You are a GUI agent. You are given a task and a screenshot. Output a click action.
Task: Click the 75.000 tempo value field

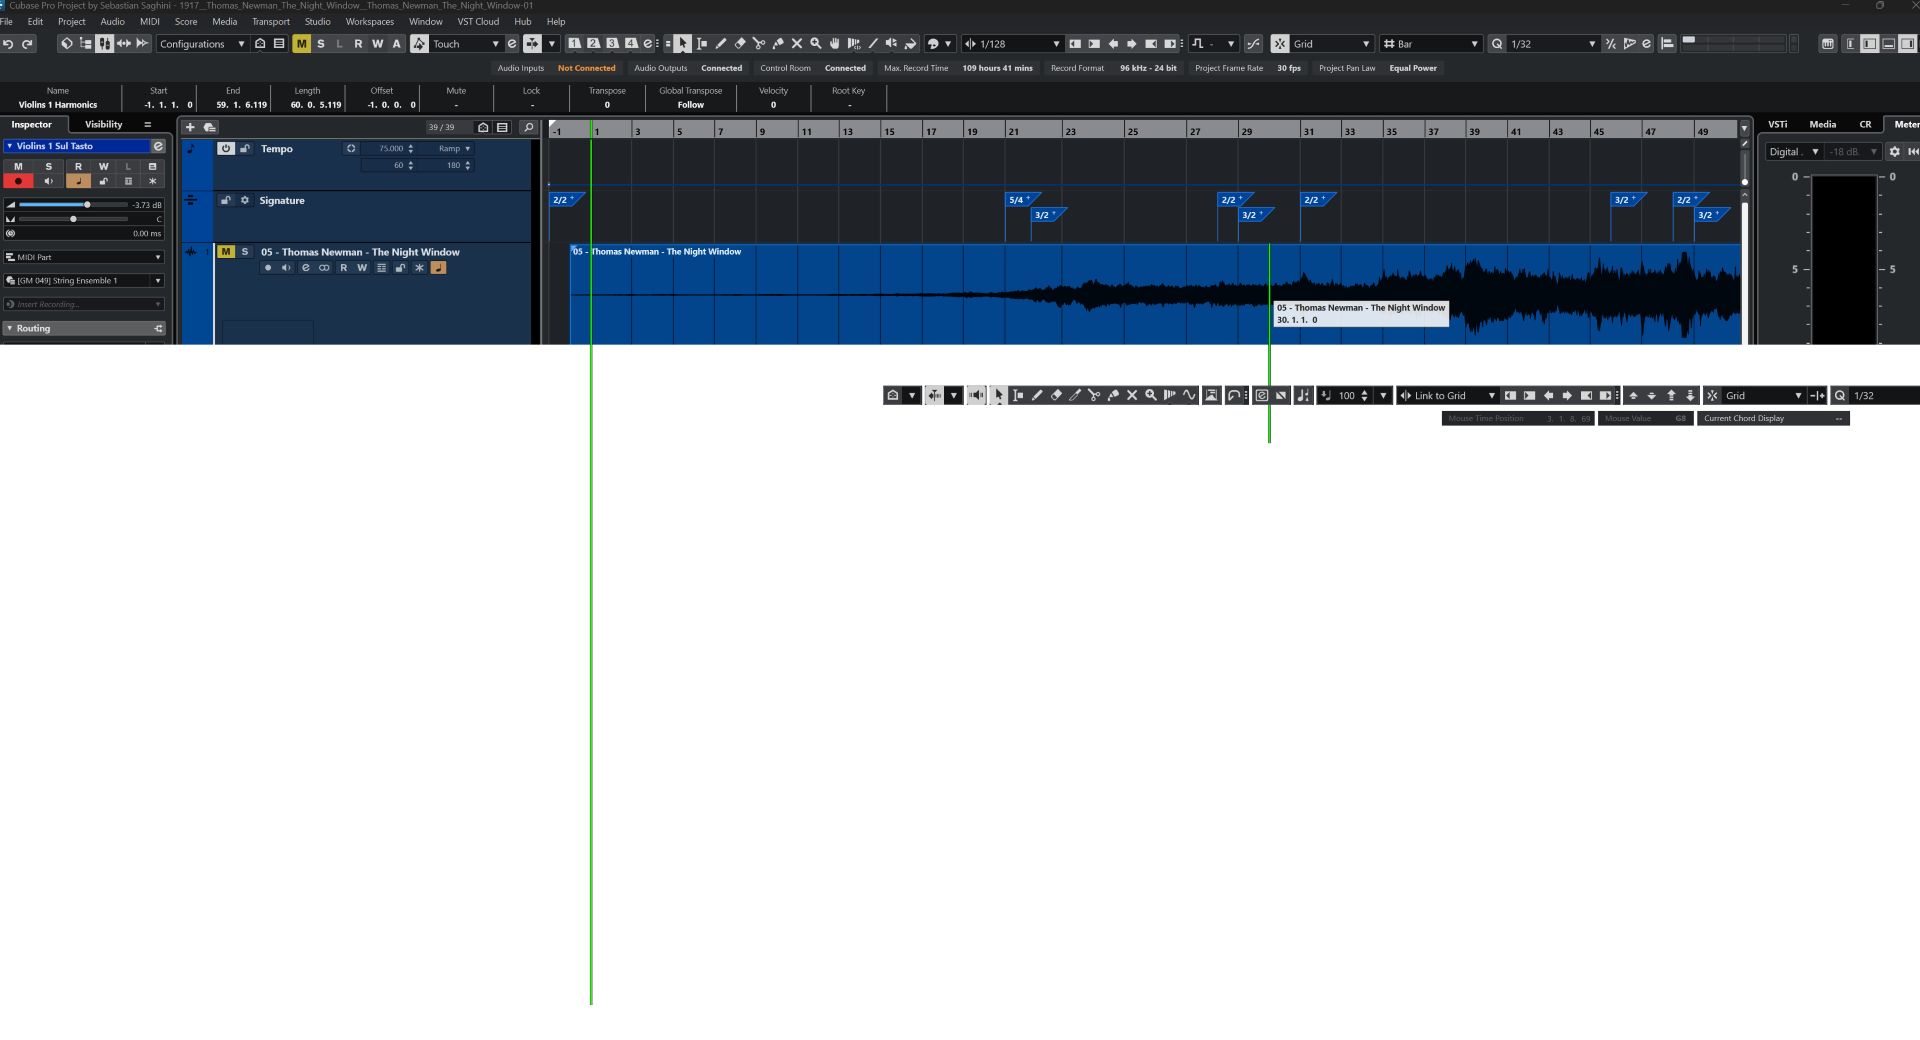coord(391,148)
